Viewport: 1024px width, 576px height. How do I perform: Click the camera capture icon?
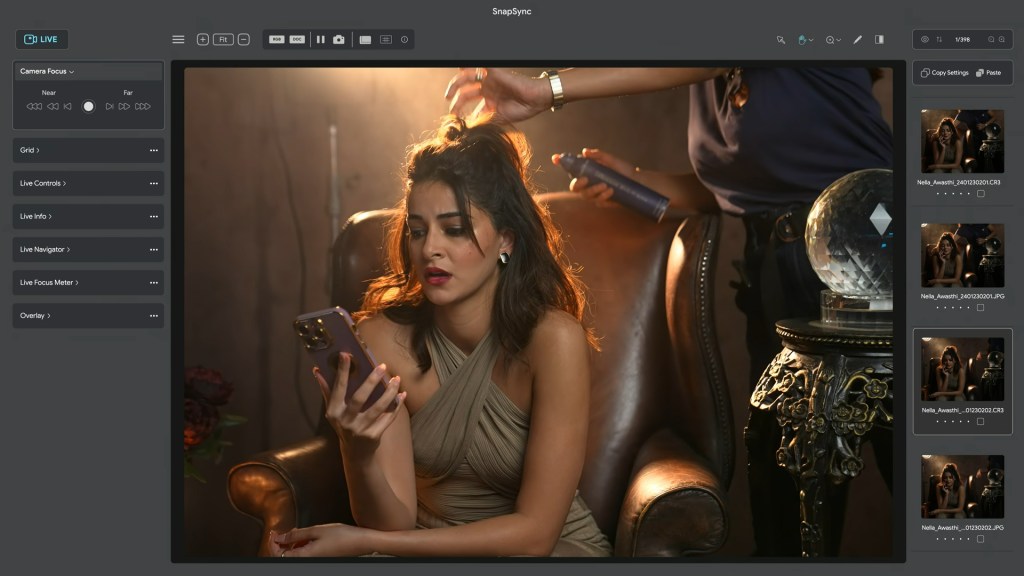[339, 40]
